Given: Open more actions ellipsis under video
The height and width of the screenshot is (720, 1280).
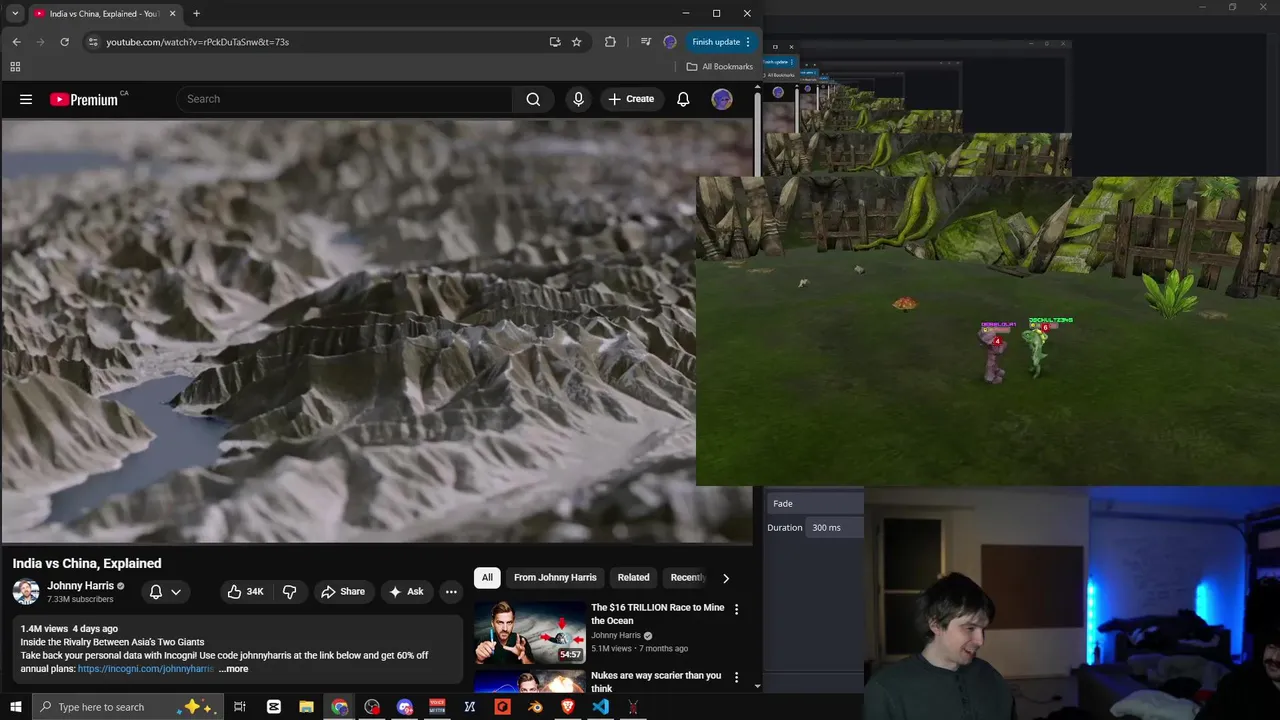Looking at the screenshot, I should point(451,592).
